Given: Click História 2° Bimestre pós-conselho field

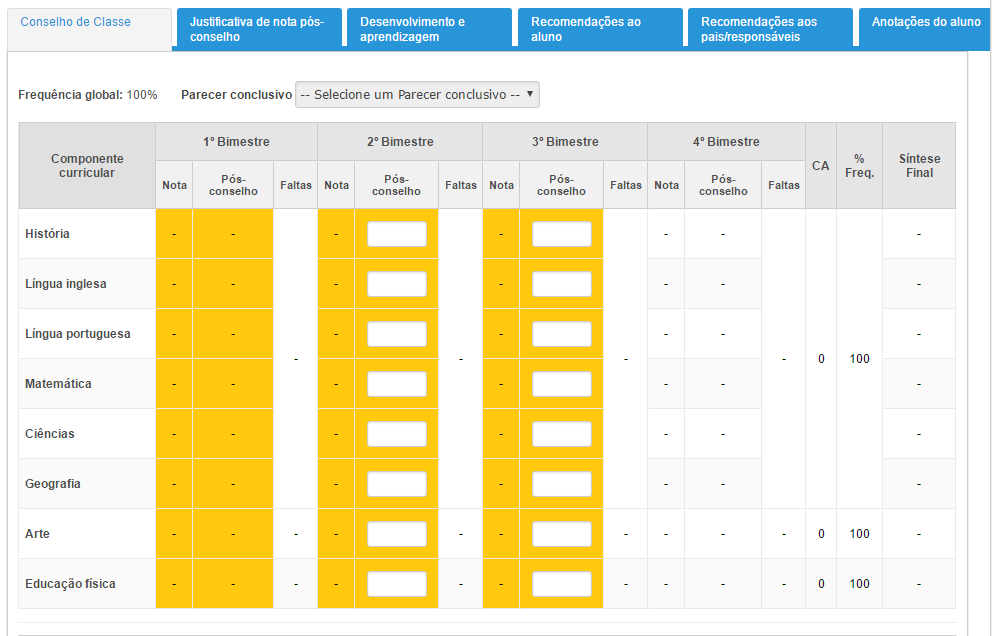Looking at the screenshot, I should [396, 234].
